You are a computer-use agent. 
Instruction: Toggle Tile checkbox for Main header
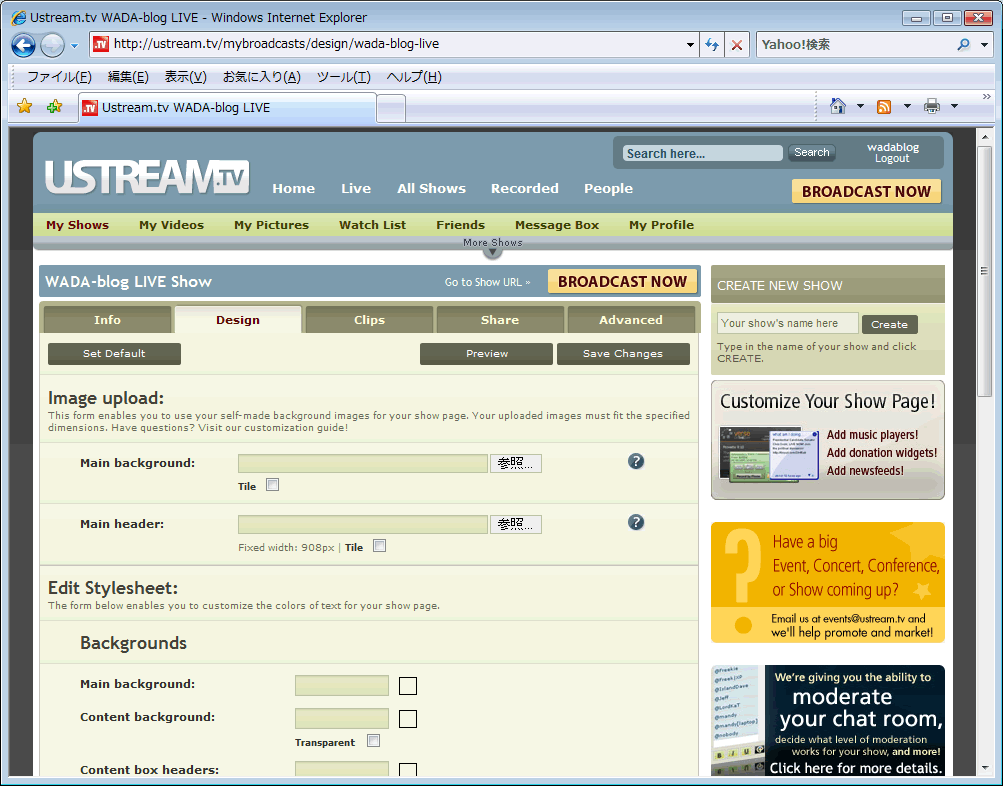click(379, 546)
